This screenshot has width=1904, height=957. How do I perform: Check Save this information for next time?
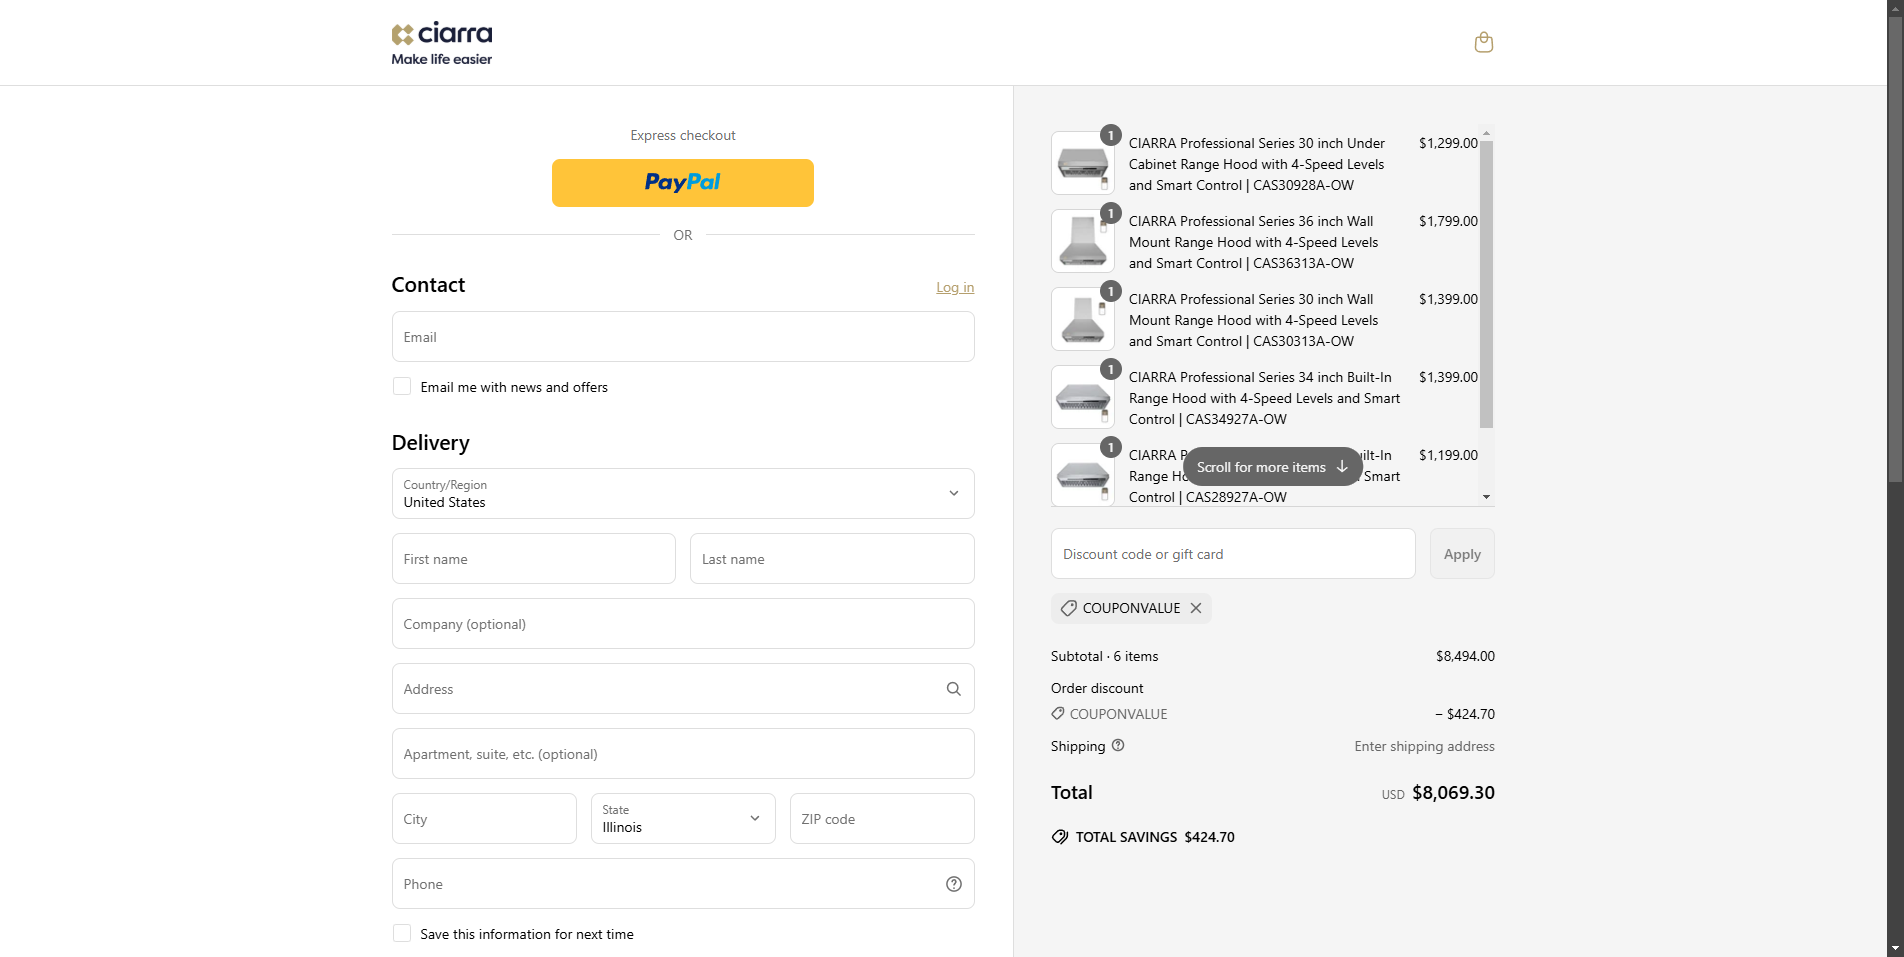click(402, 933)
